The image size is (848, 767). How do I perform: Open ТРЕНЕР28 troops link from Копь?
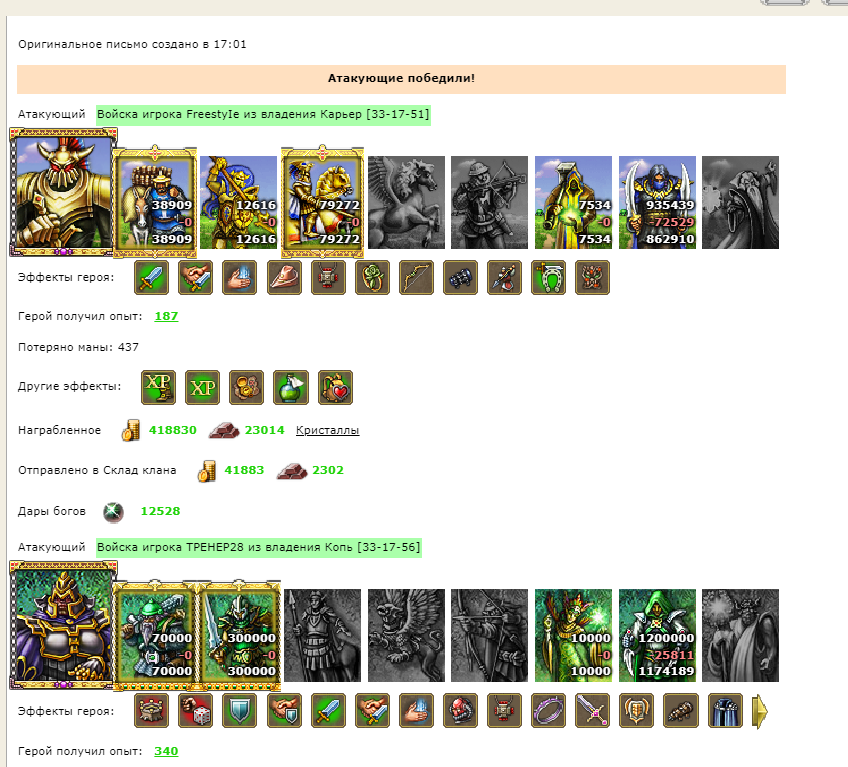coord(259,547)
